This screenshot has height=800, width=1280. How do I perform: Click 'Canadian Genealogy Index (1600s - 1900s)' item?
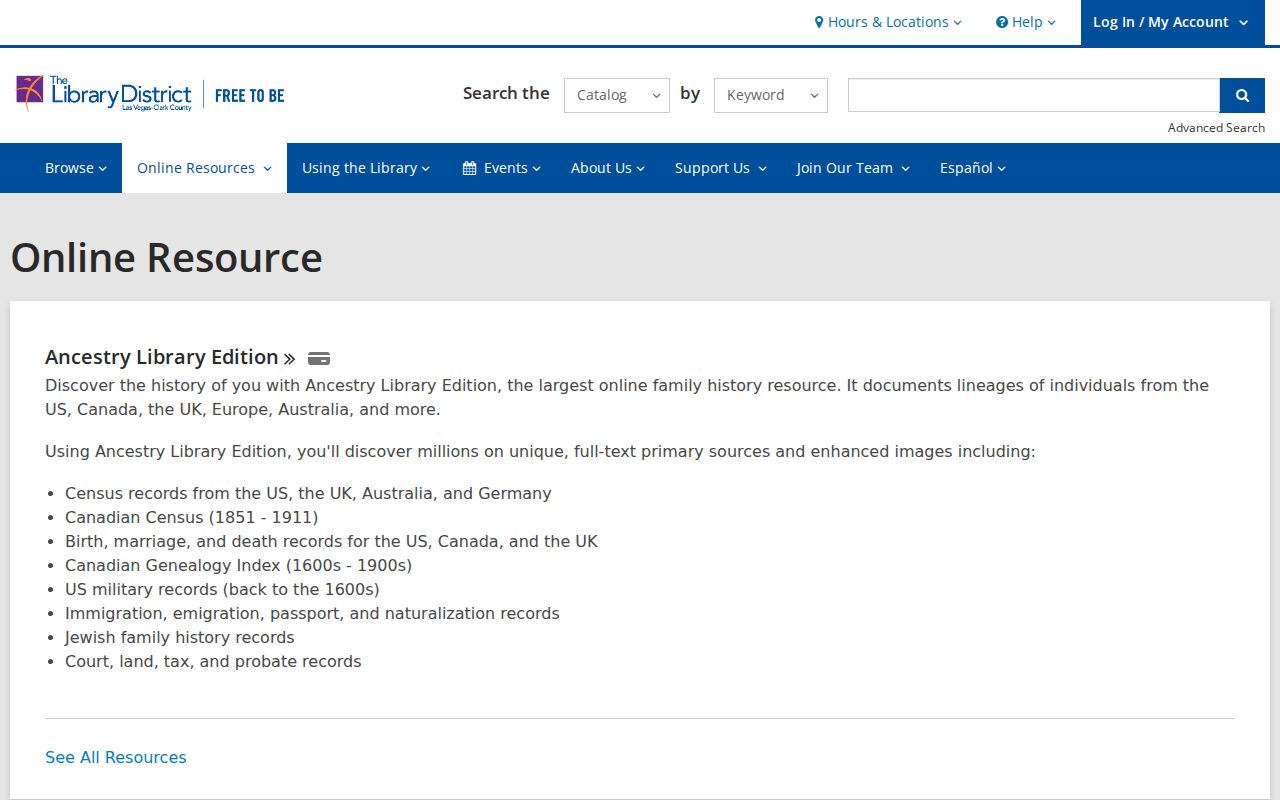[238, 565]
